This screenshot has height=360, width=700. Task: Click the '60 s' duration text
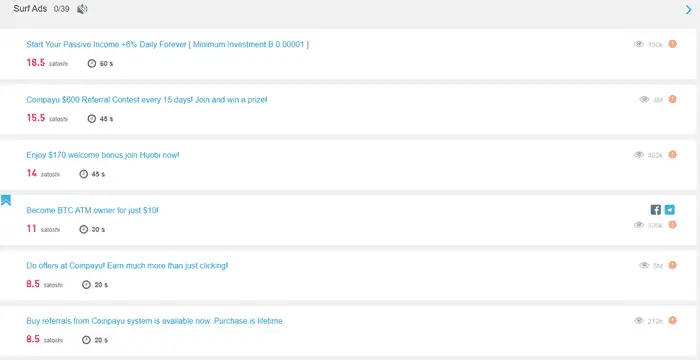[x=106, y=64]
